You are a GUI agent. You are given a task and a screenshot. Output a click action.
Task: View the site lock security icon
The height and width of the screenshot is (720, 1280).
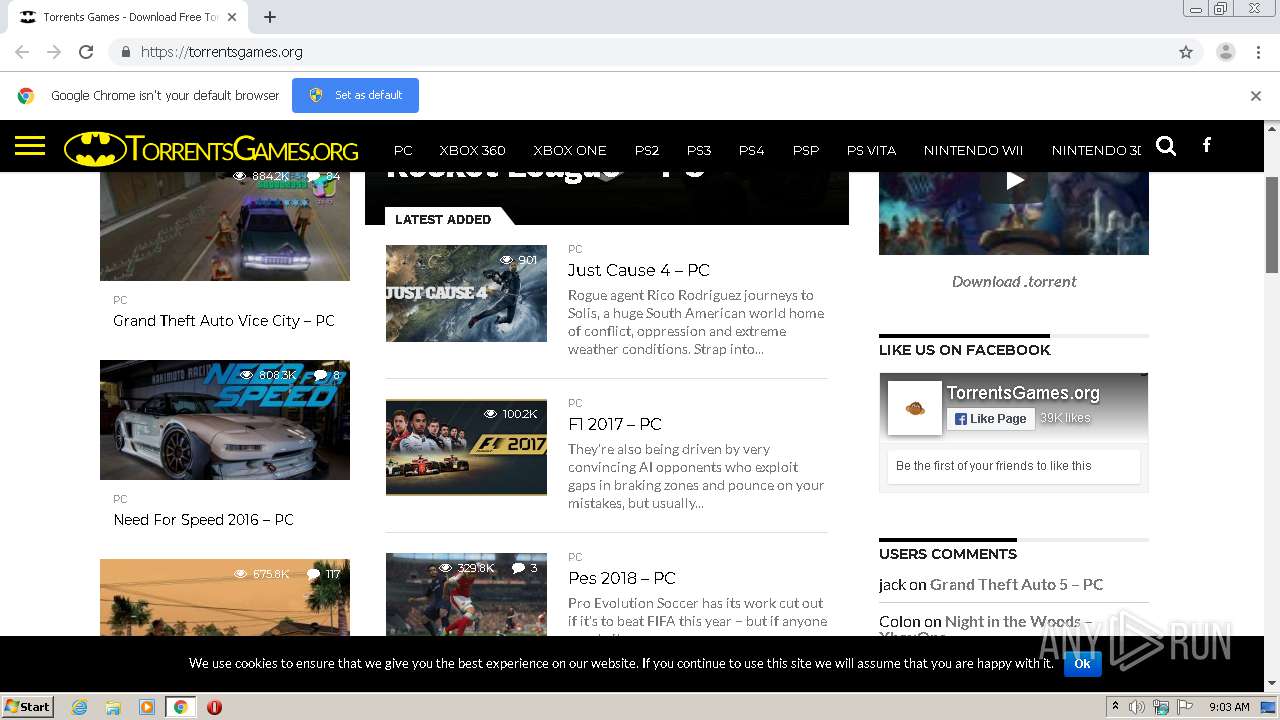125,52
